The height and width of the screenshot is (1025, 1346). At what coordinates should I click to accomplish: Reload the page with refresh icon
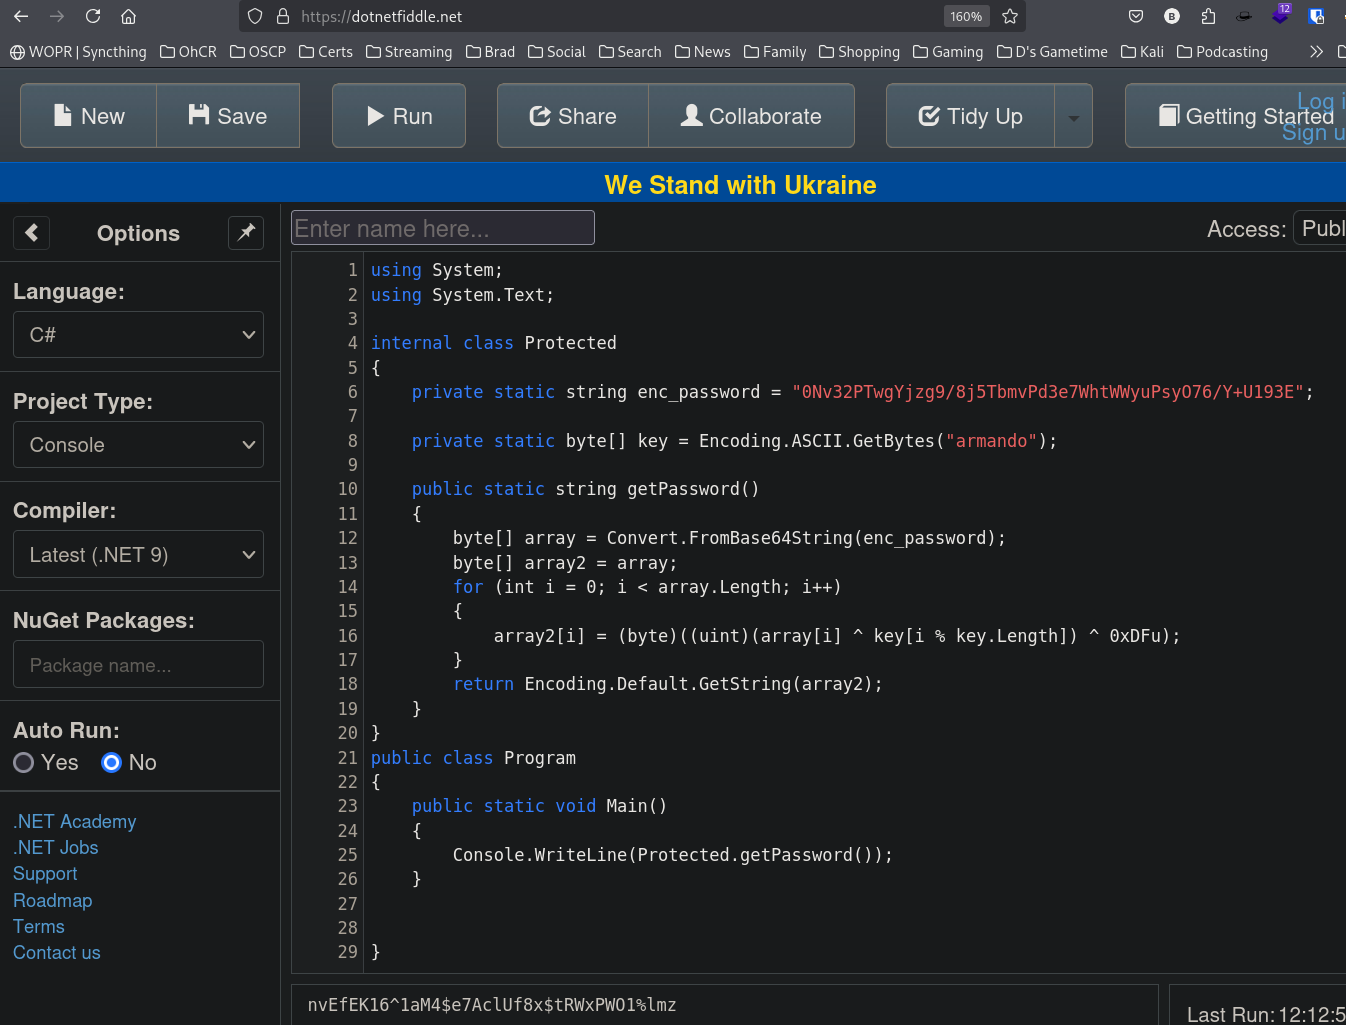(x=93, y=16)
